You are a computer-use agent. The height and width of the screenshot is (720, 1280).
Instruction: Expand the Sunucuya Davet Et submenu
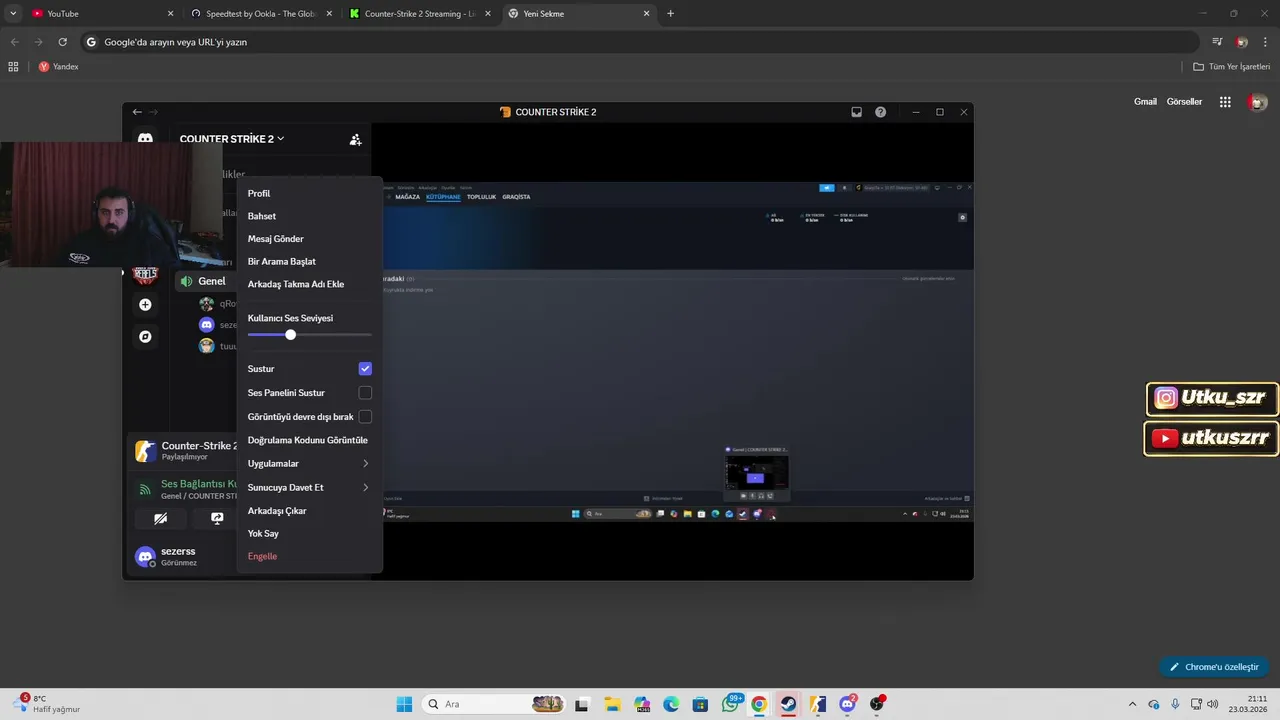click(309, 488)
